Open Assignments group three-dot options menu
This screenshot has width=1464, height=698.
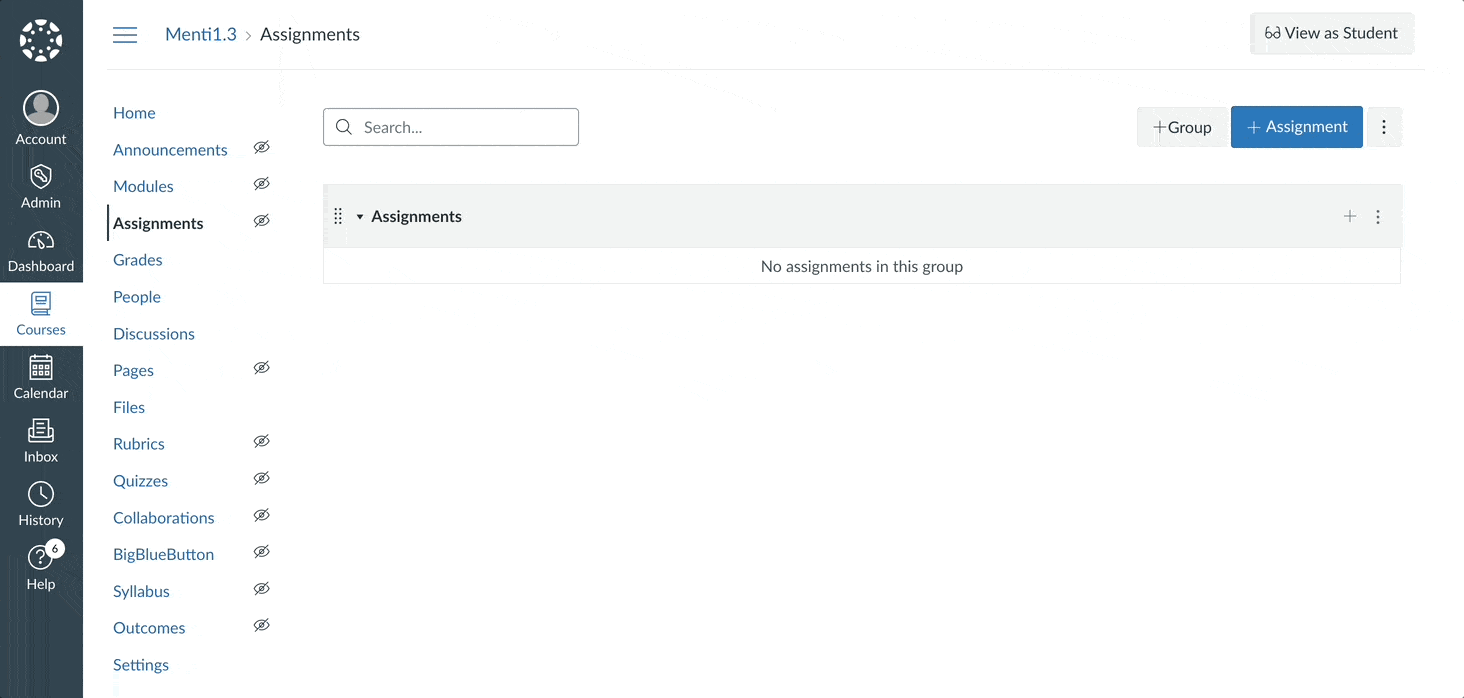[x=1378, y=216]
